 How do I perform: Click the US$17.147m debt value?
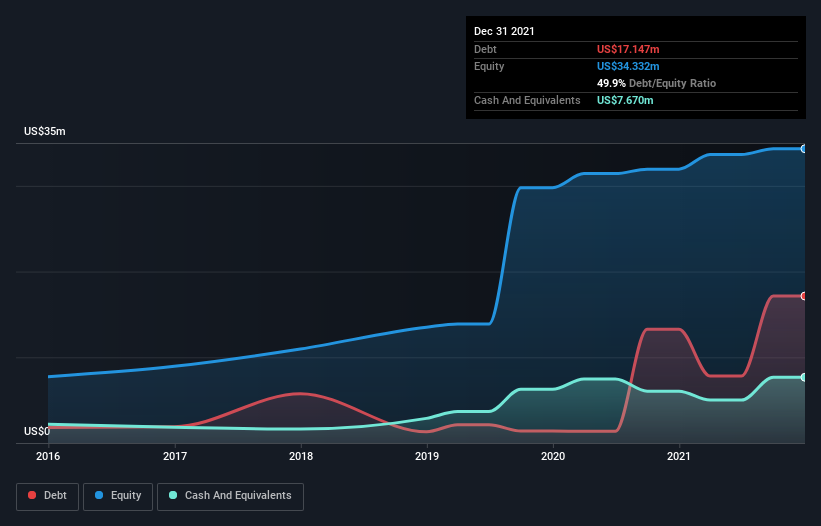coord(628,49)
